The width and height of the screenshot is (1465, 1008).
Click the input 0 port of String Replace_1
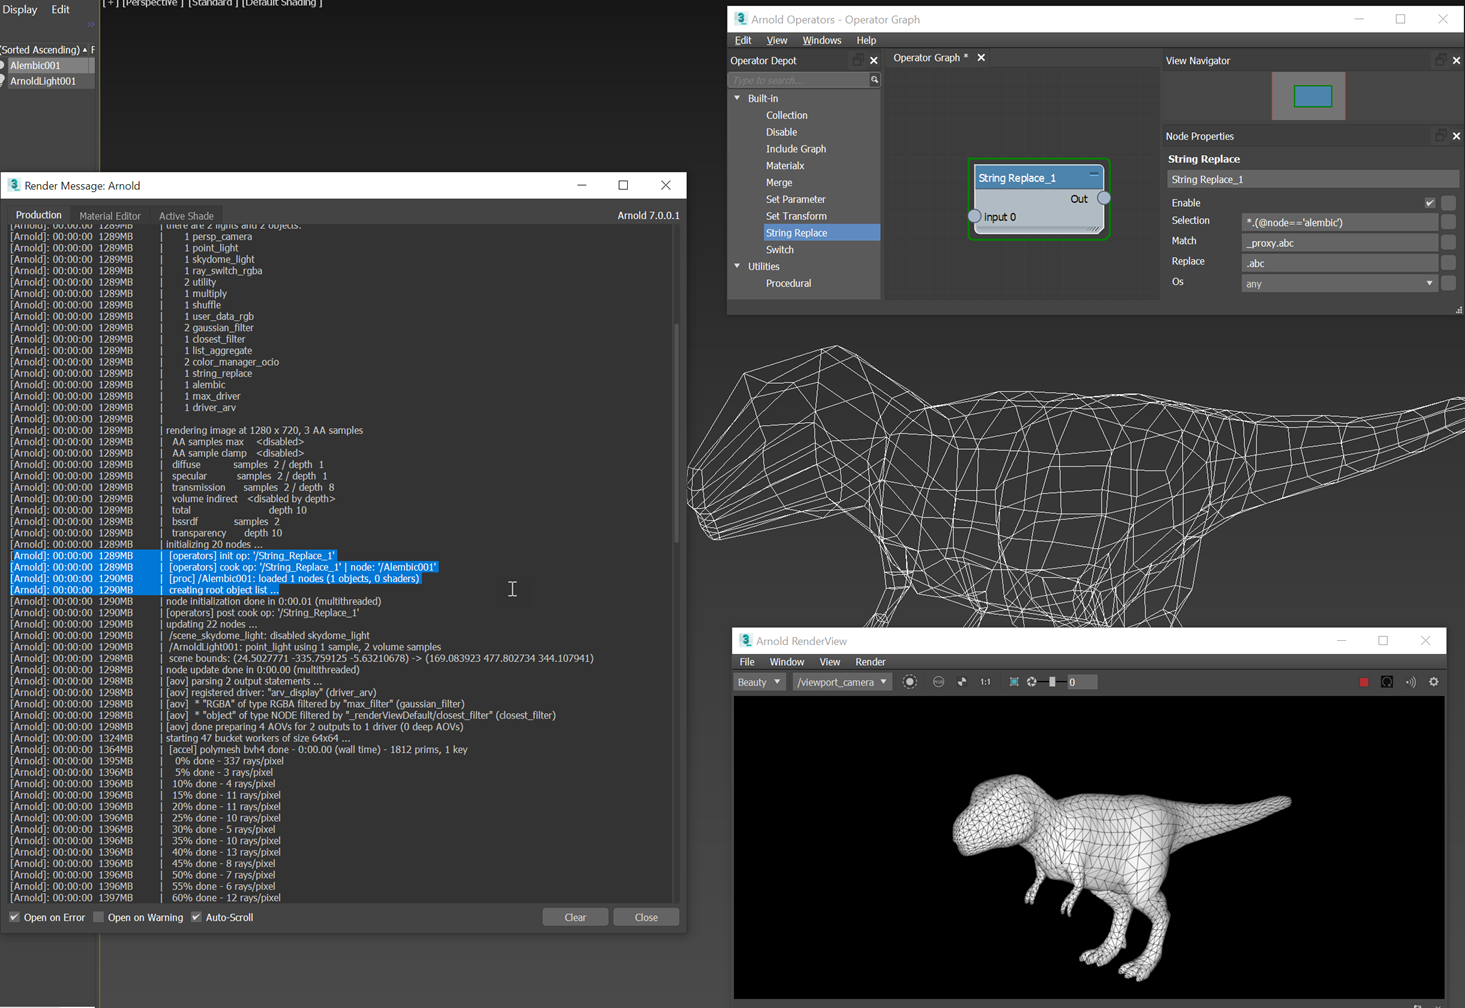click(974, 216)
